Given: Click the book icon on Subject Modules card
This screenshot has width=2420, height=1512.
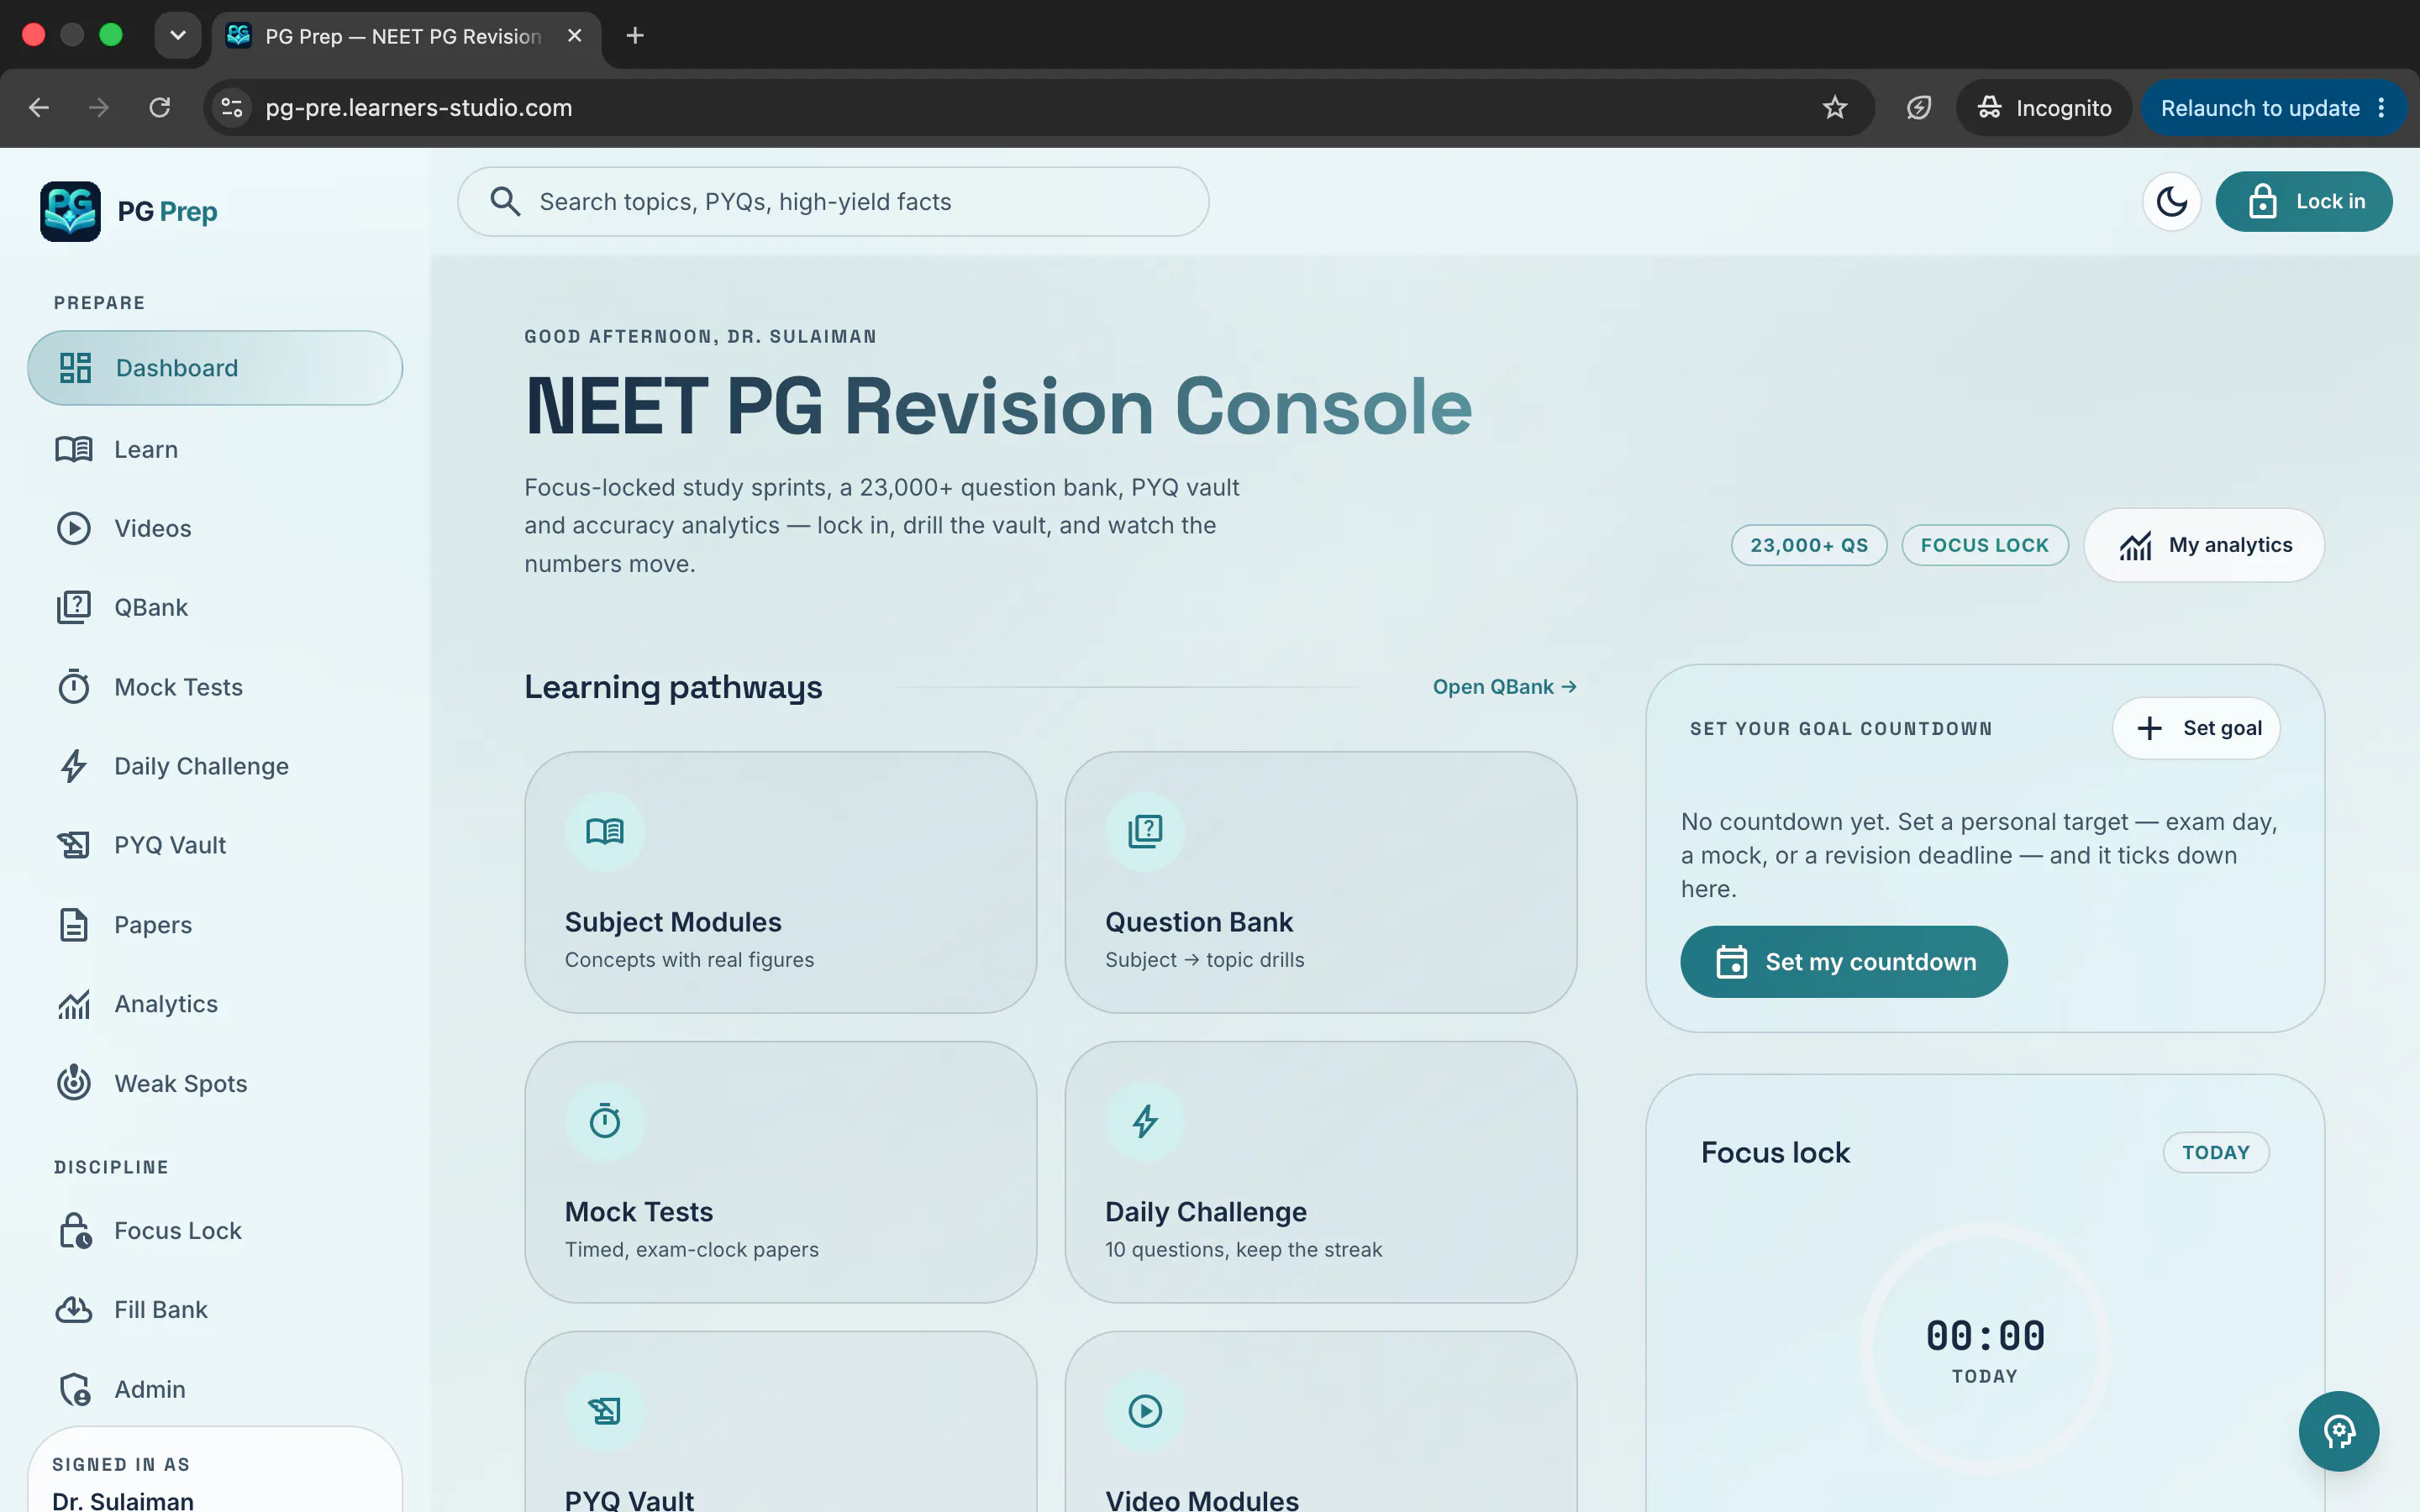Looking at the screenshot, I should pos(605,832).
